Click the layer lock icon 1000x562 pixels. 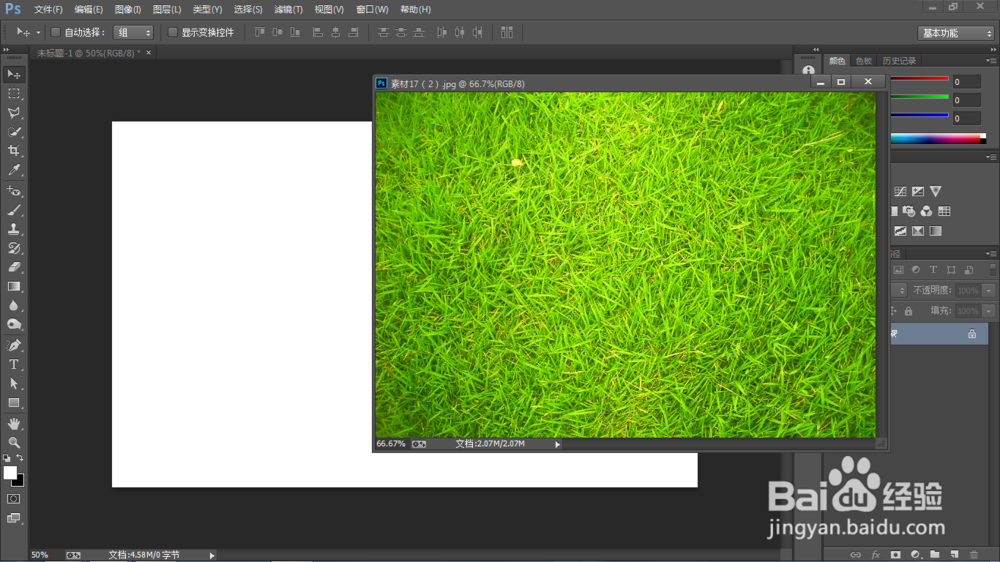point(972,334)
